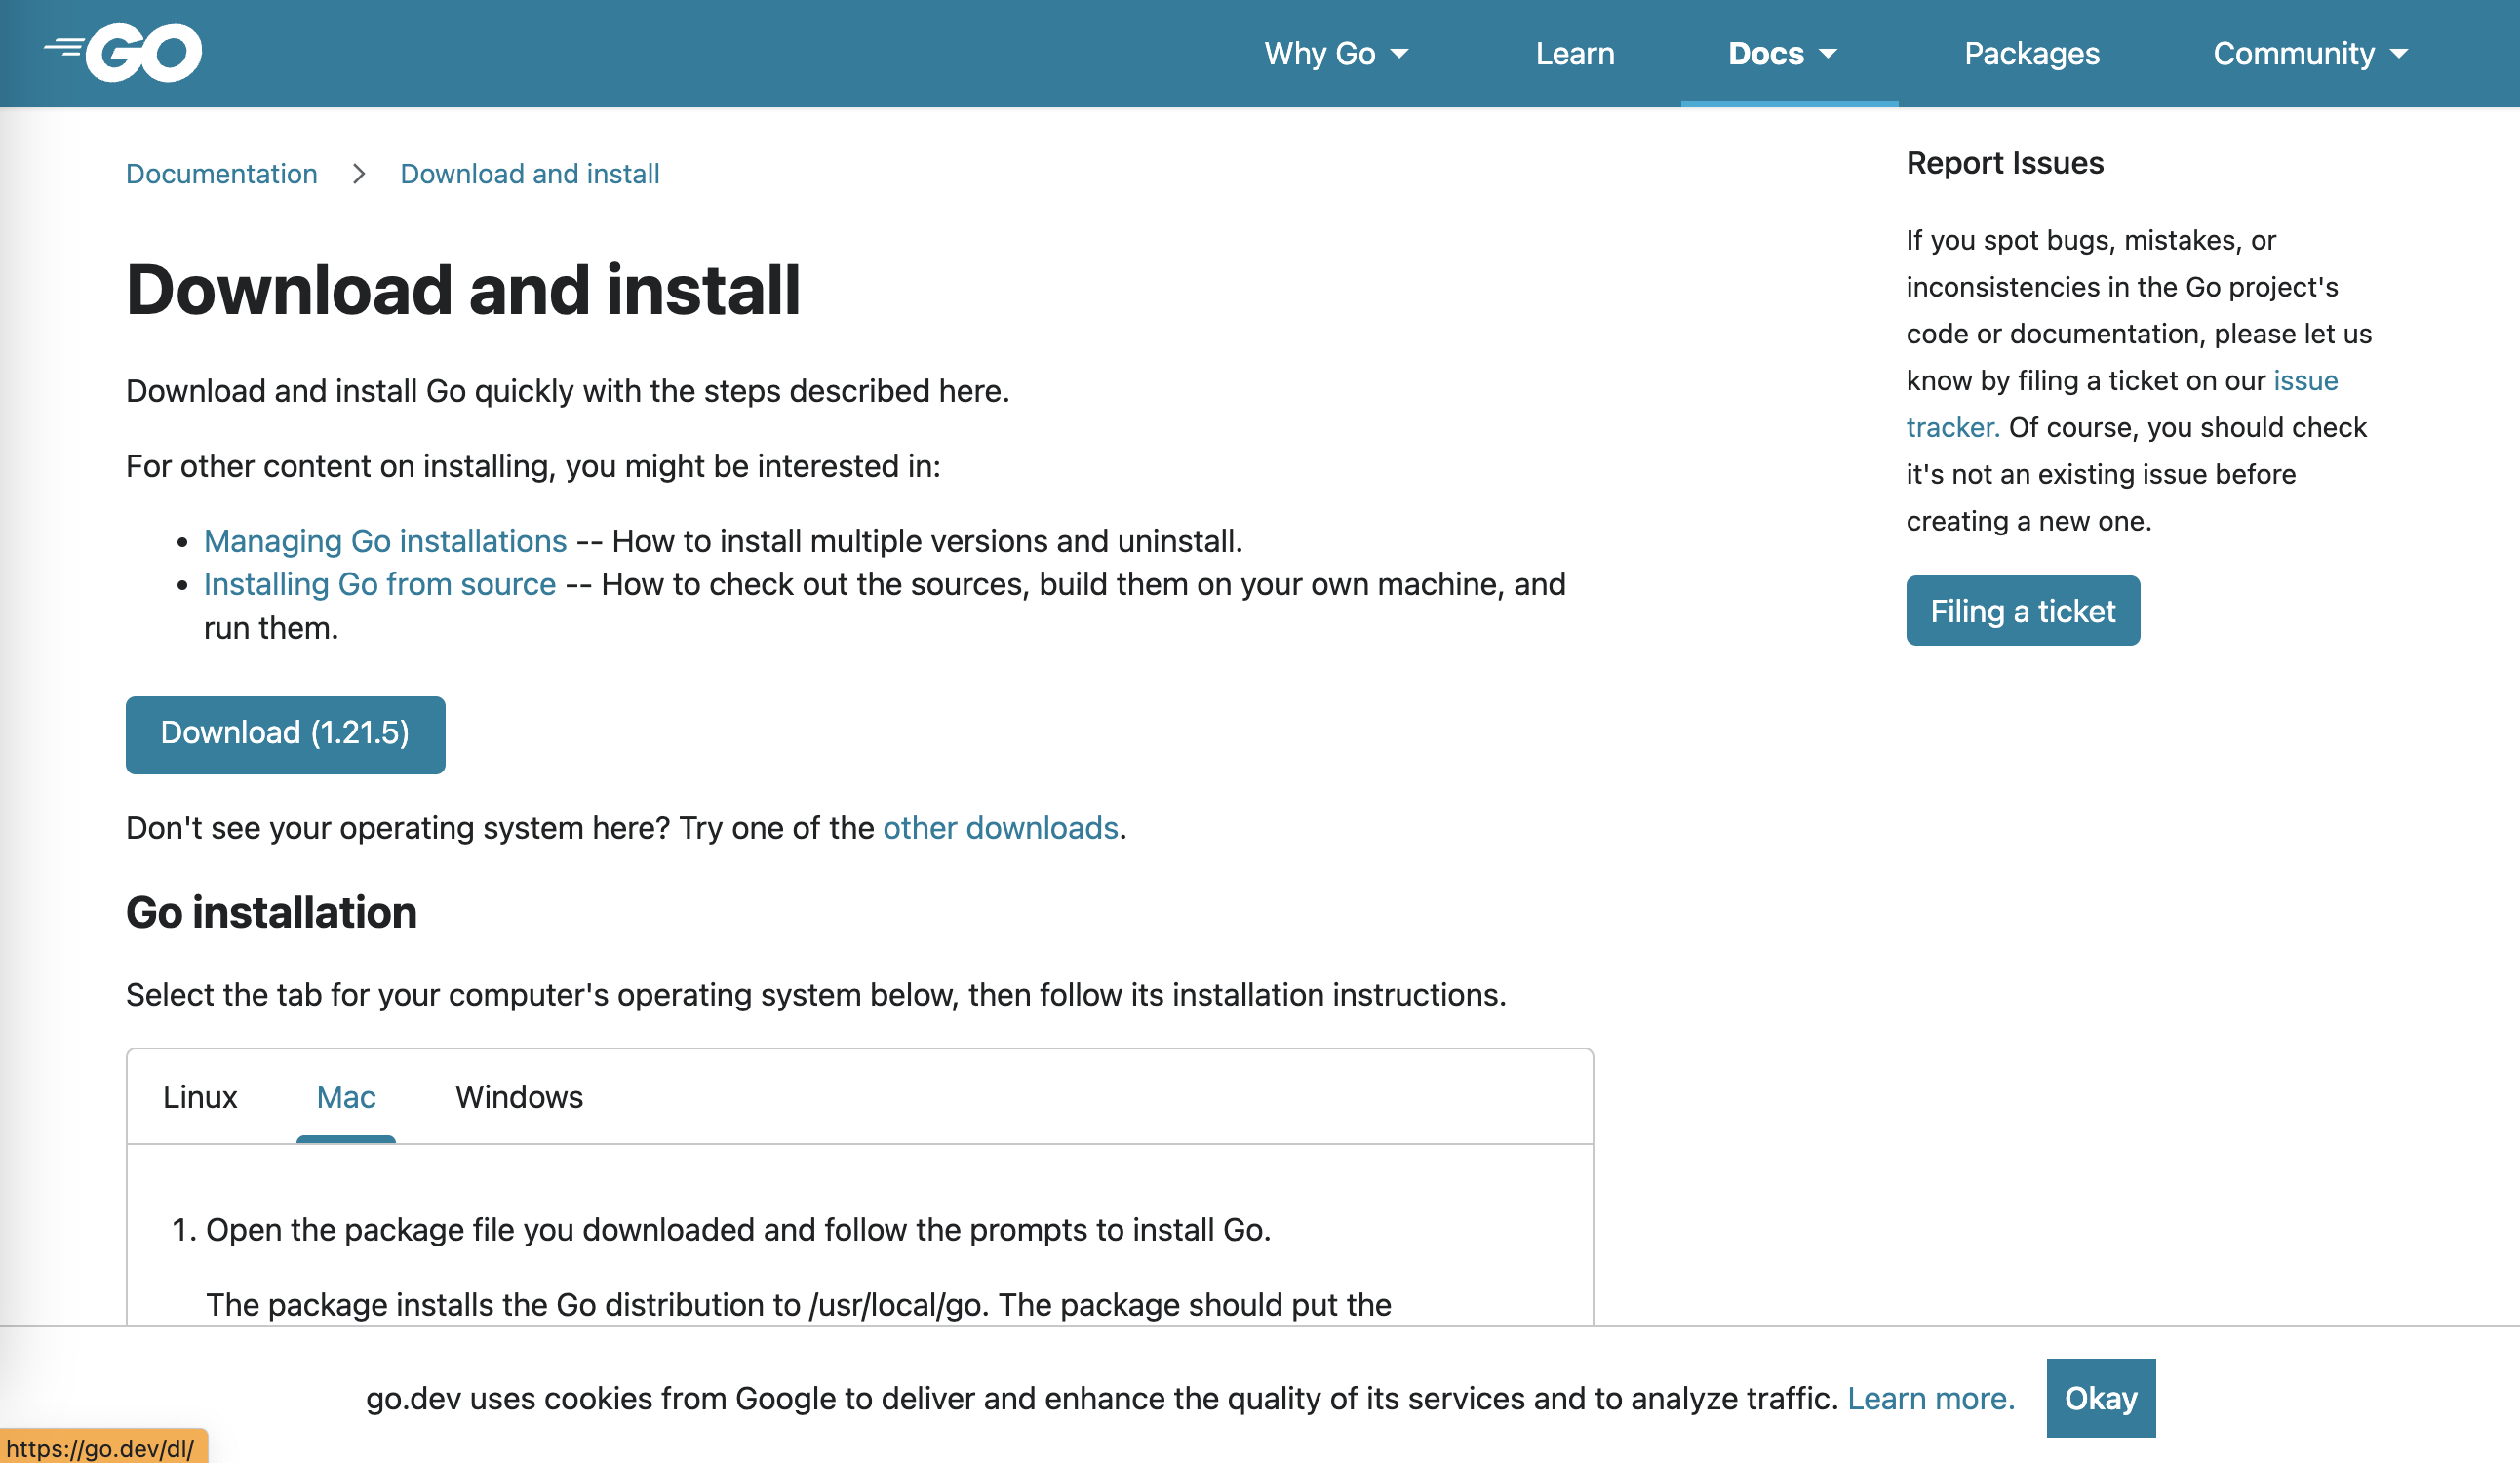
Task: Open Managing Go installations link
Action: (385, 541)
